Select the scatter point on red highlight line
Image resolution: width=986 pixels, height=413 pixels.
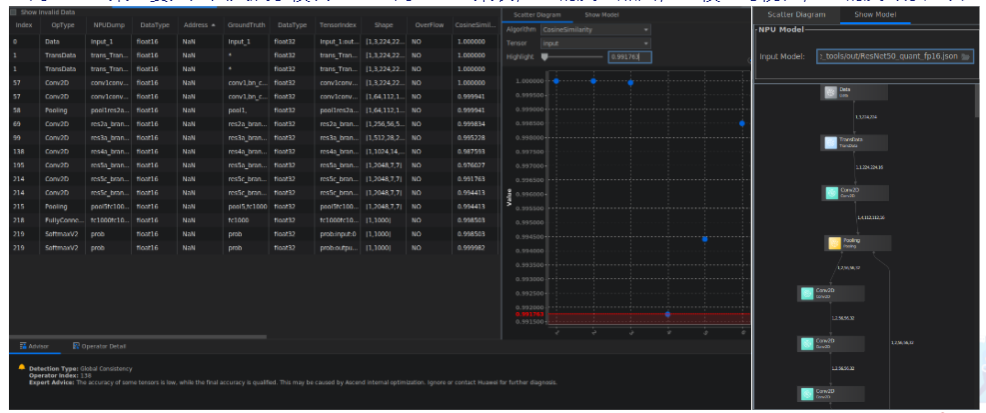pyautogui.click(x=668, y=314)
